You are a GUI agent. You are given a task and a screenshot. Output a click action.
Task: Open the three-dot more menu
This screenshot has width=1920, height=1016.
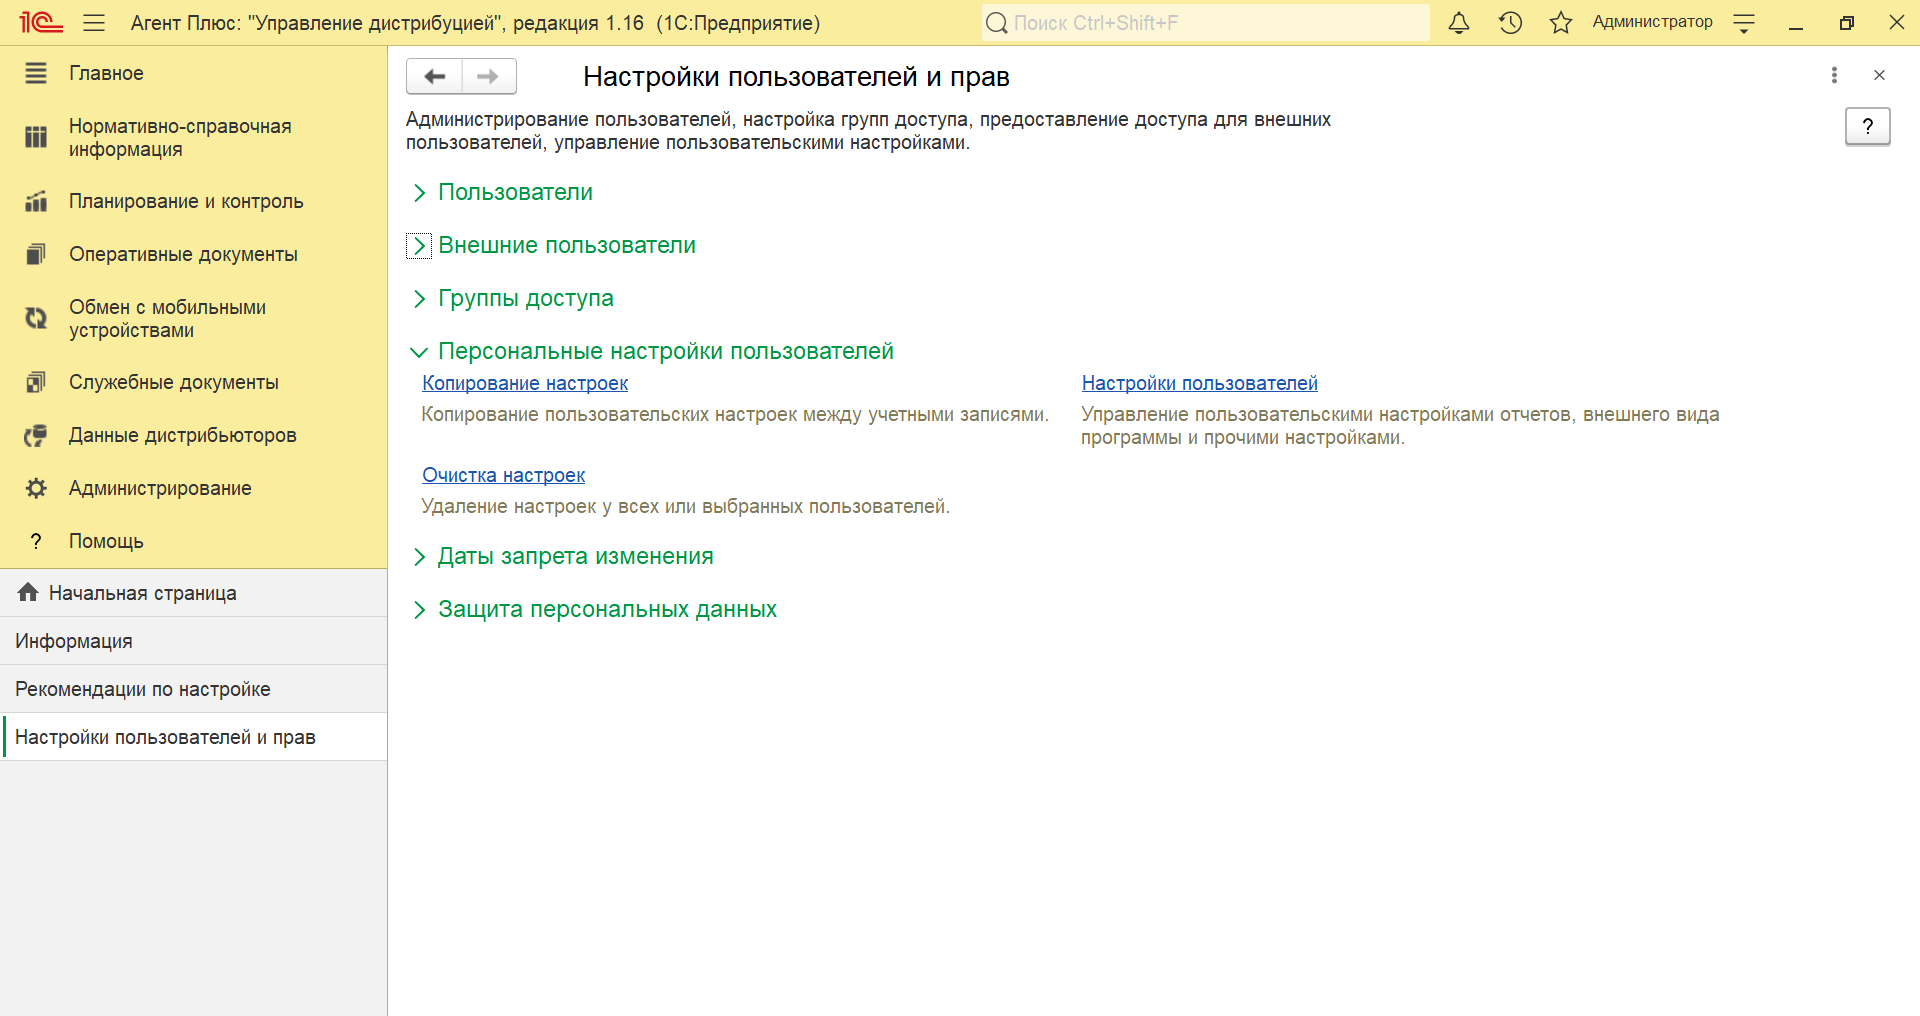click(x=1834, y=75)
